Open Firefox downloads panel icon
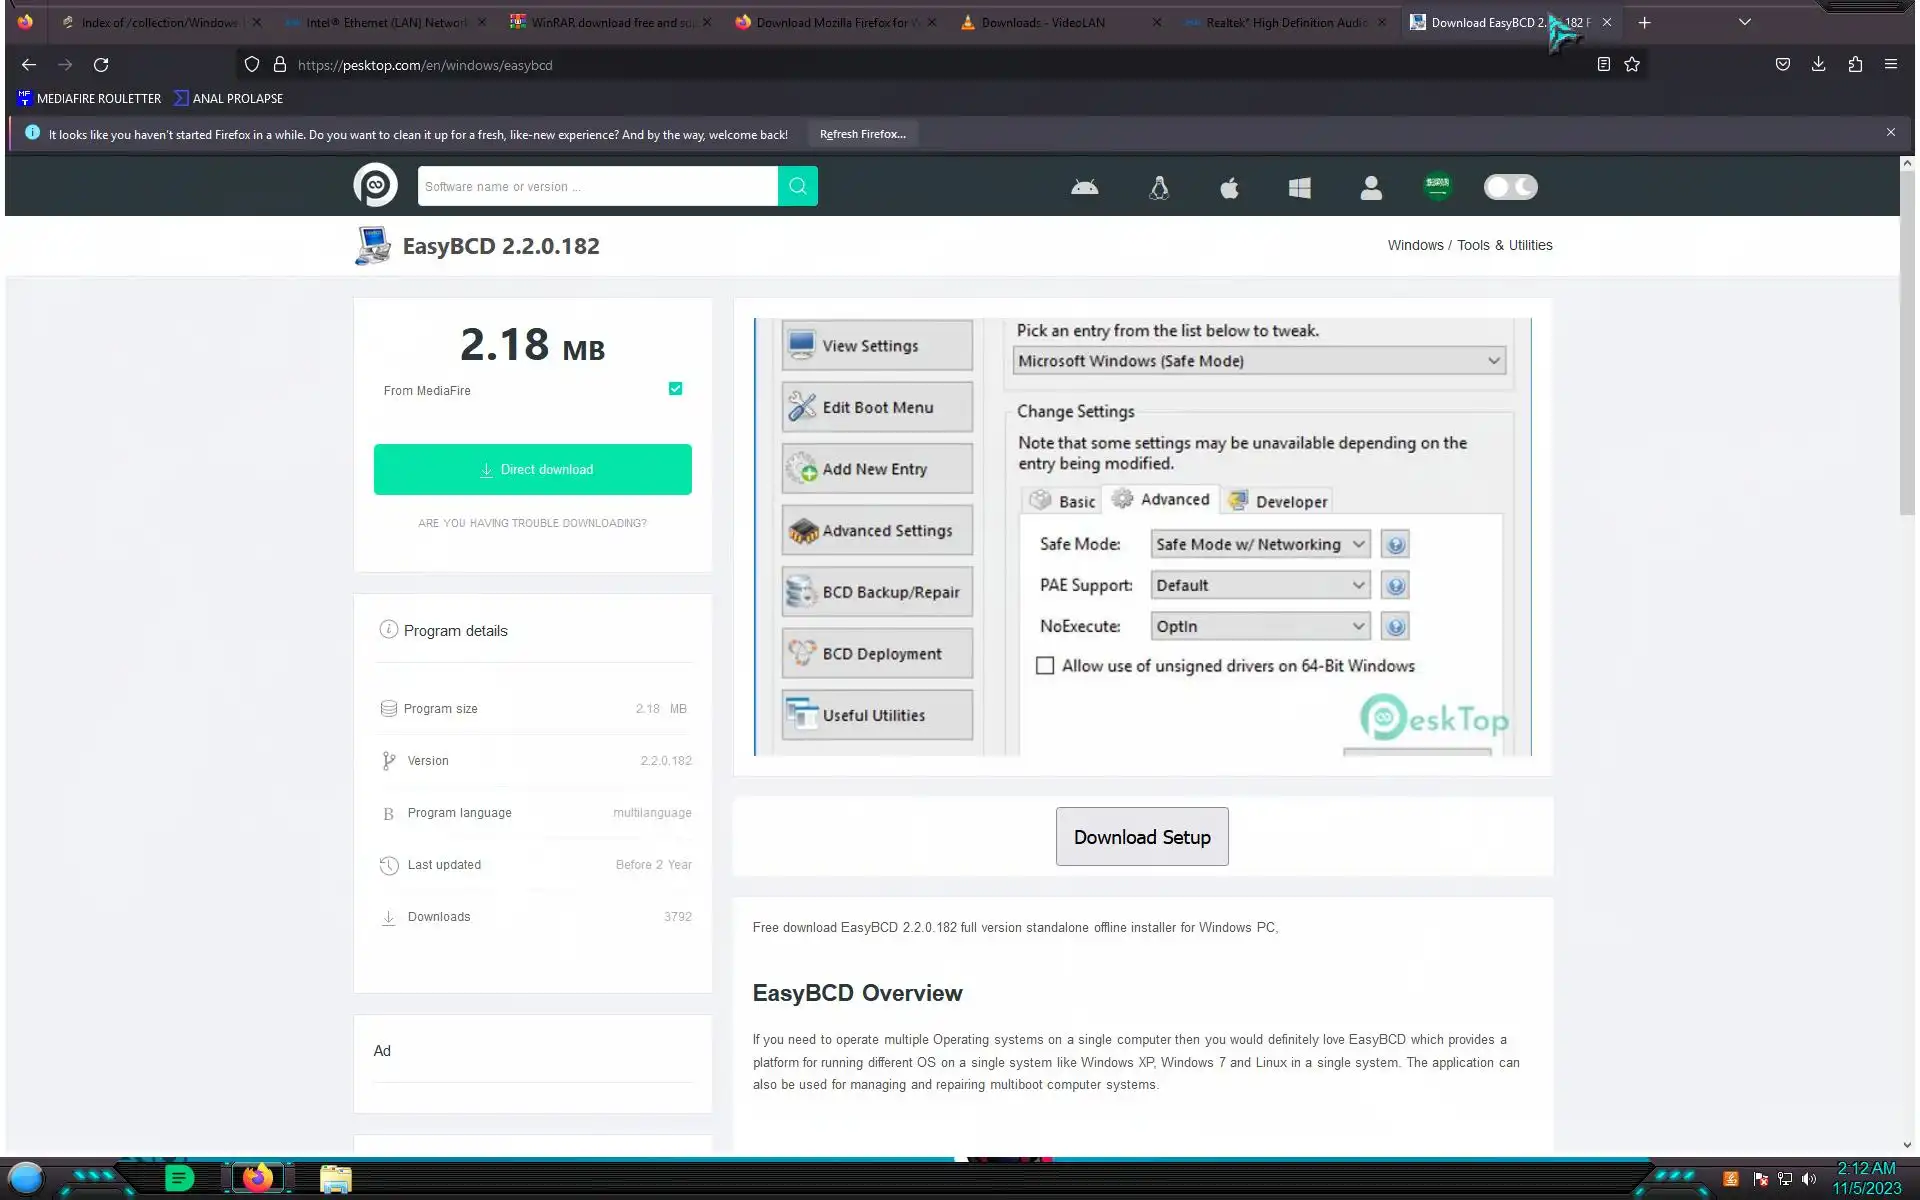Screen dimensions: 1920x1200 coord(1818,64)
